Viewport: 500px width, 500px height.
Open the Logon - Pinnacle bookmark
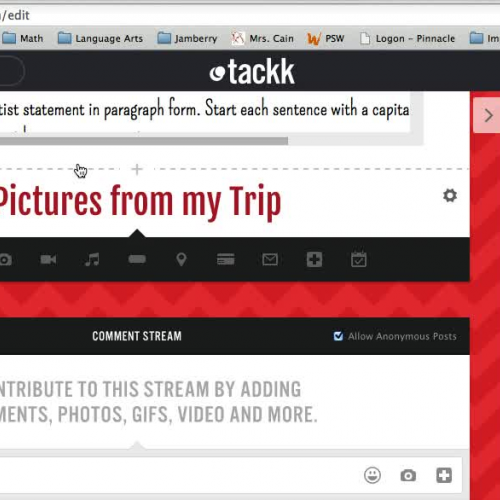point(407,38)
